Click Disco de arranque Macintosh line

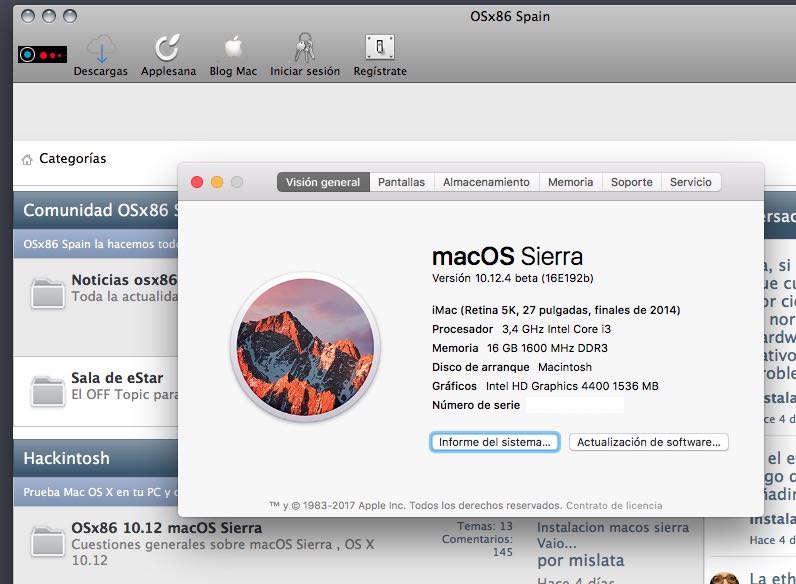coord(512,367)
